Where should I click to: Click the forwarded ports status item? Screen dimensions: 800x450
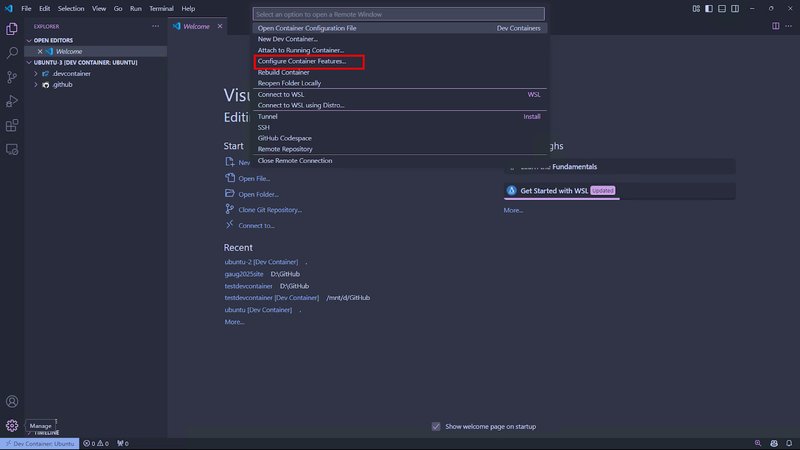pos(123,444)
